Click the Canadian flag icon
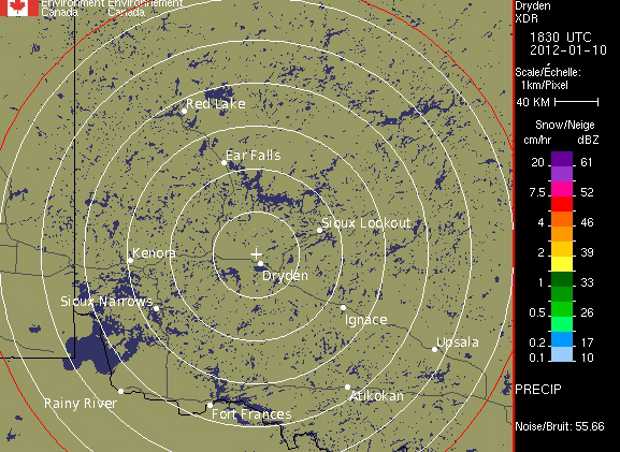This screenshot has width=620, height=452. [x=21, y=8]
